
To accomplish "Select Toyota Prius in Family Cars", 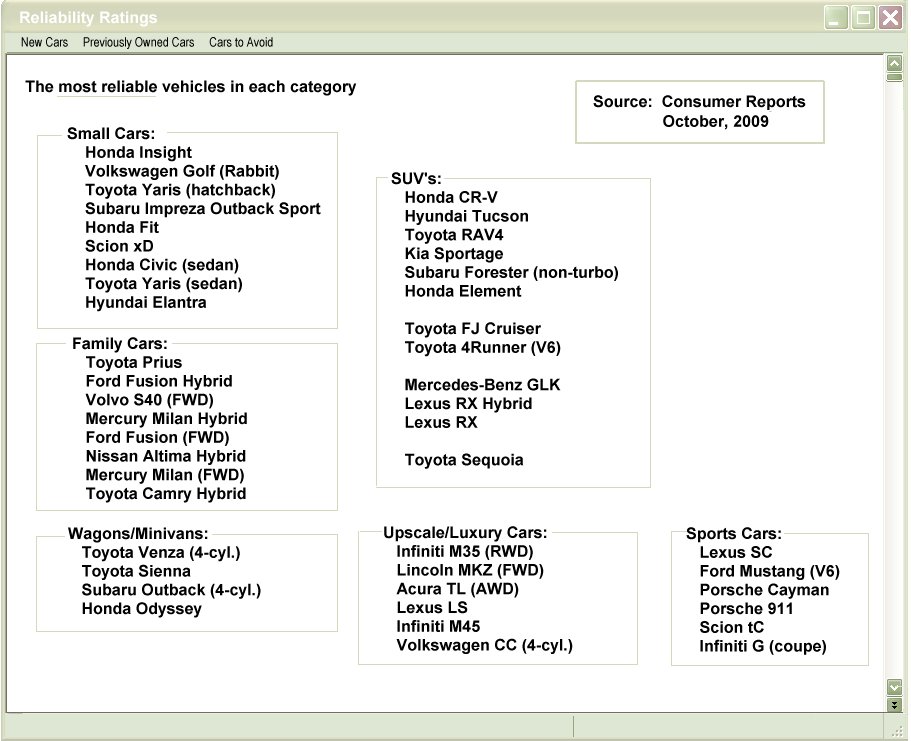I will coord(134,363).
